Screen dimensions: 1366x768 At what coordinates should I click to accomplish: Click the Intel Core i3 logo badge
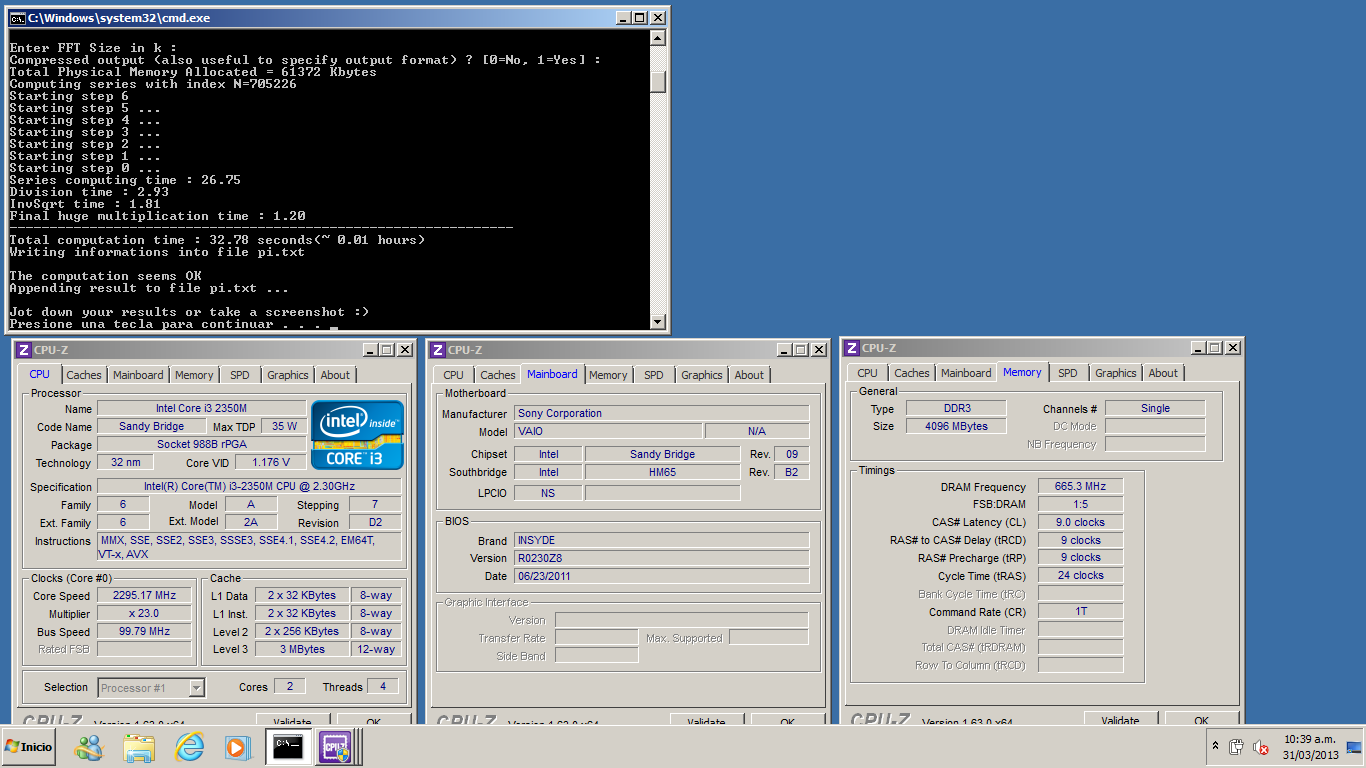(x=357, y=435)
